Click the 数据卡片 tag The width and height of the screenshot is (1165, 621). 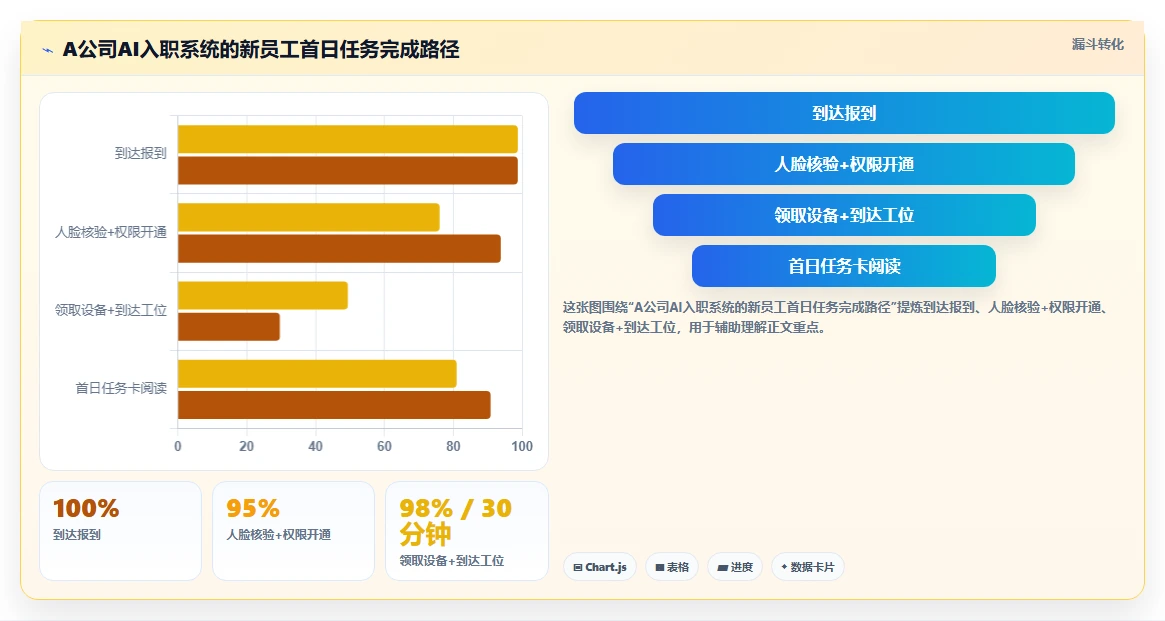(x=808, y=567)
